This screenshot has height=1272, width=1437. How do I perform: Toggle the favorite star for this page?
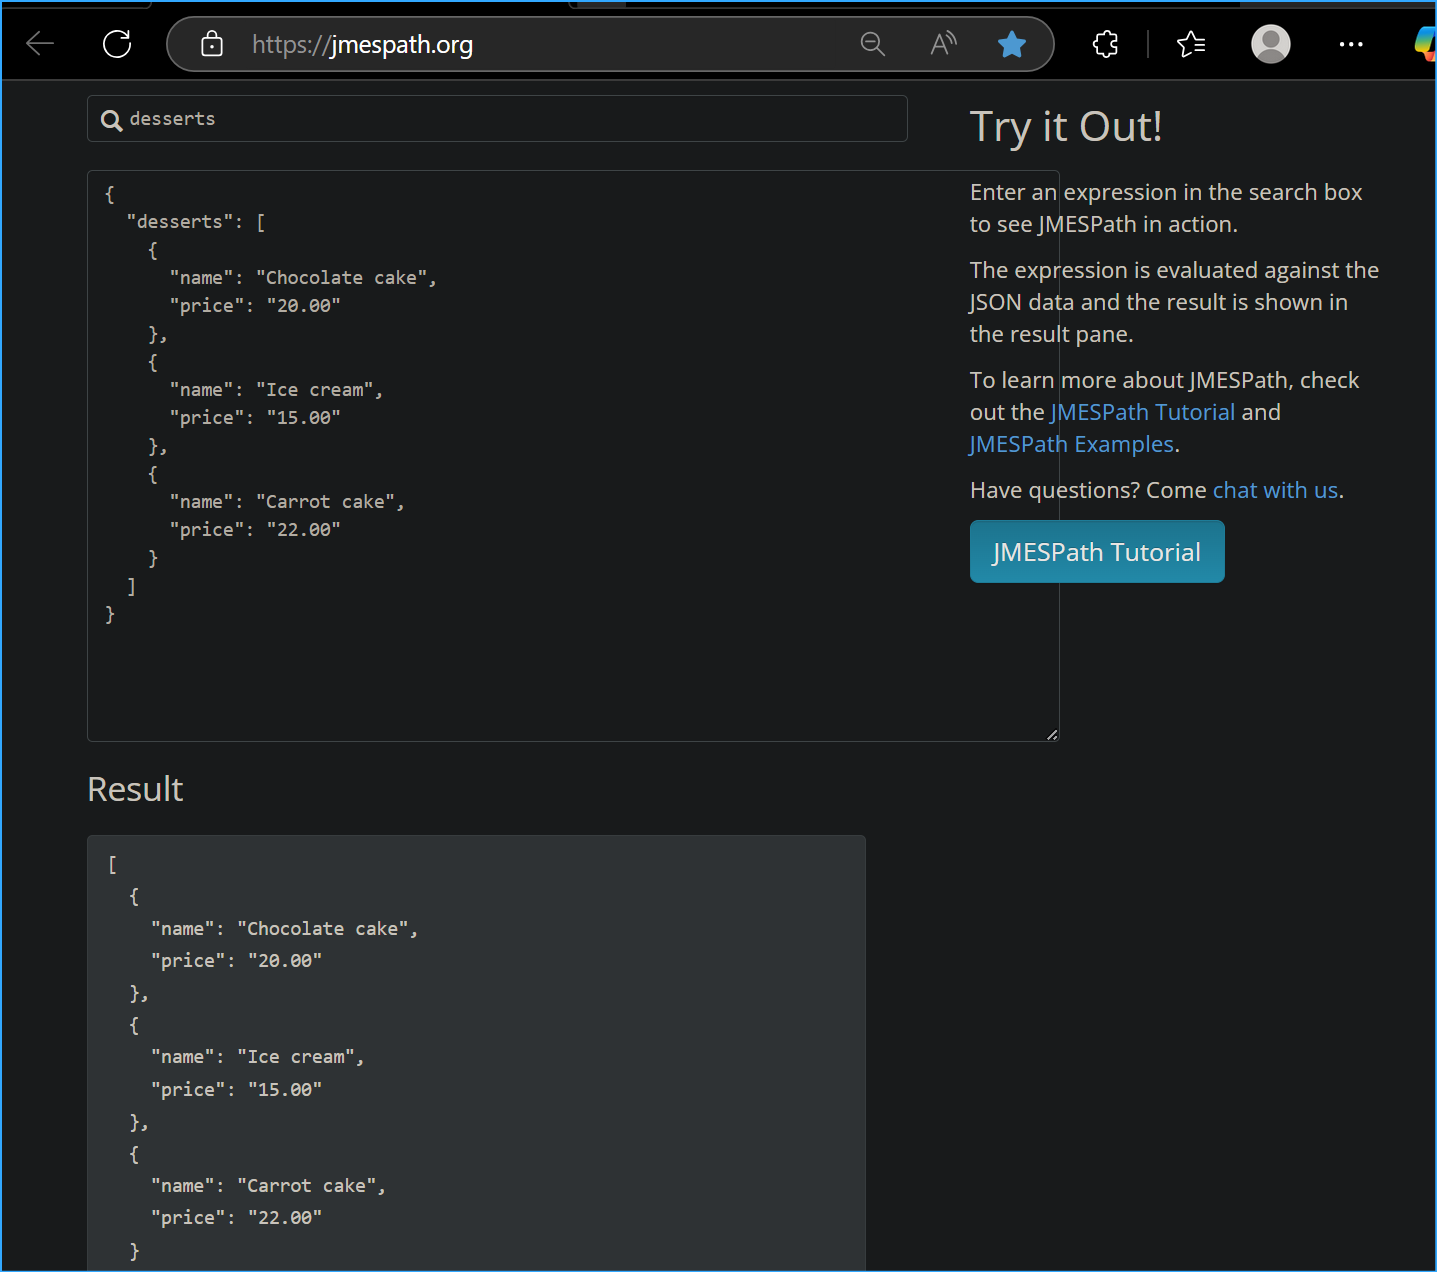click(1011, 44)
